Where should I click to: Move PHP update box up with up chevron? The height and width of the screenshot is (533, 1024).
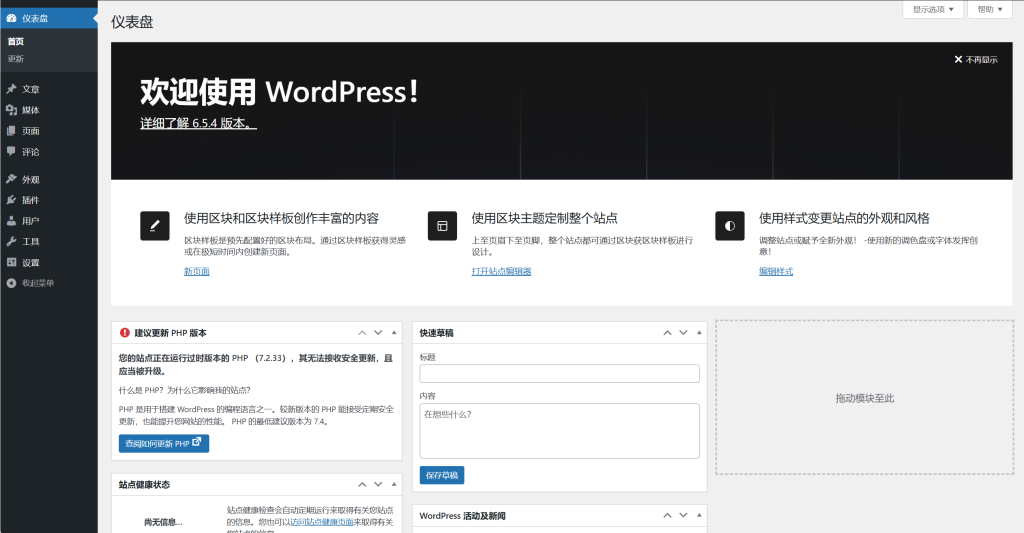[x=362, y=332]
